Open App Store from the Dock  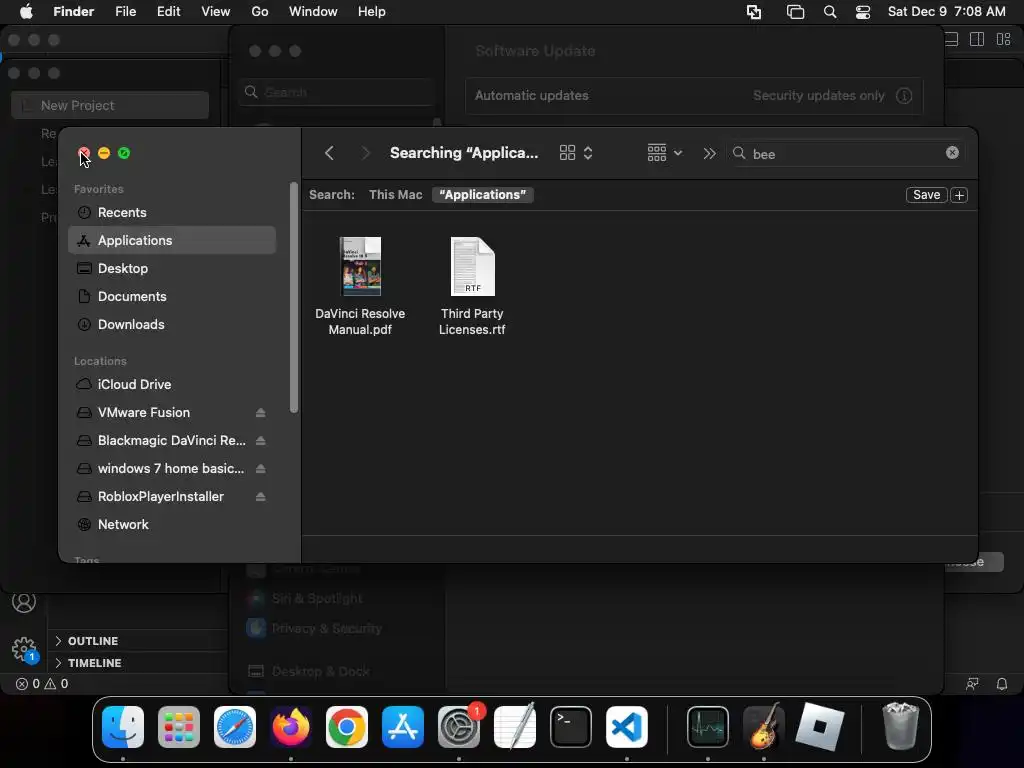(403, 727)
